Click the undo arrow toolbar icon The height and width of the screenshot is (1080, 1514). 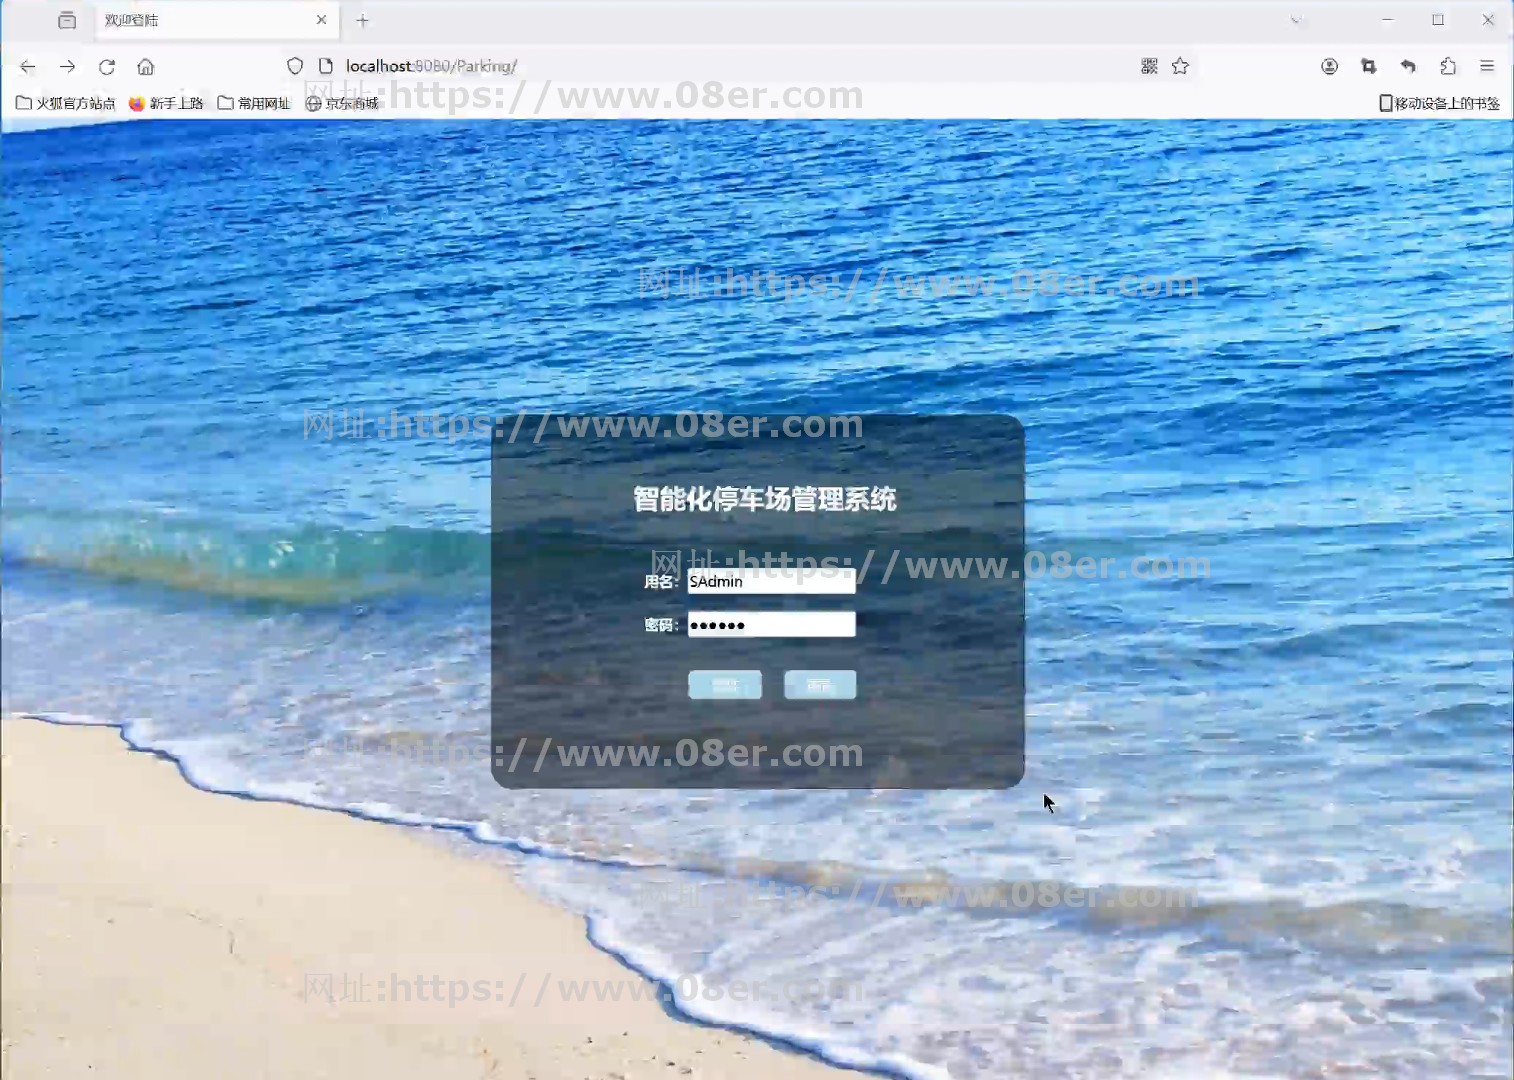pos(1408,66)
